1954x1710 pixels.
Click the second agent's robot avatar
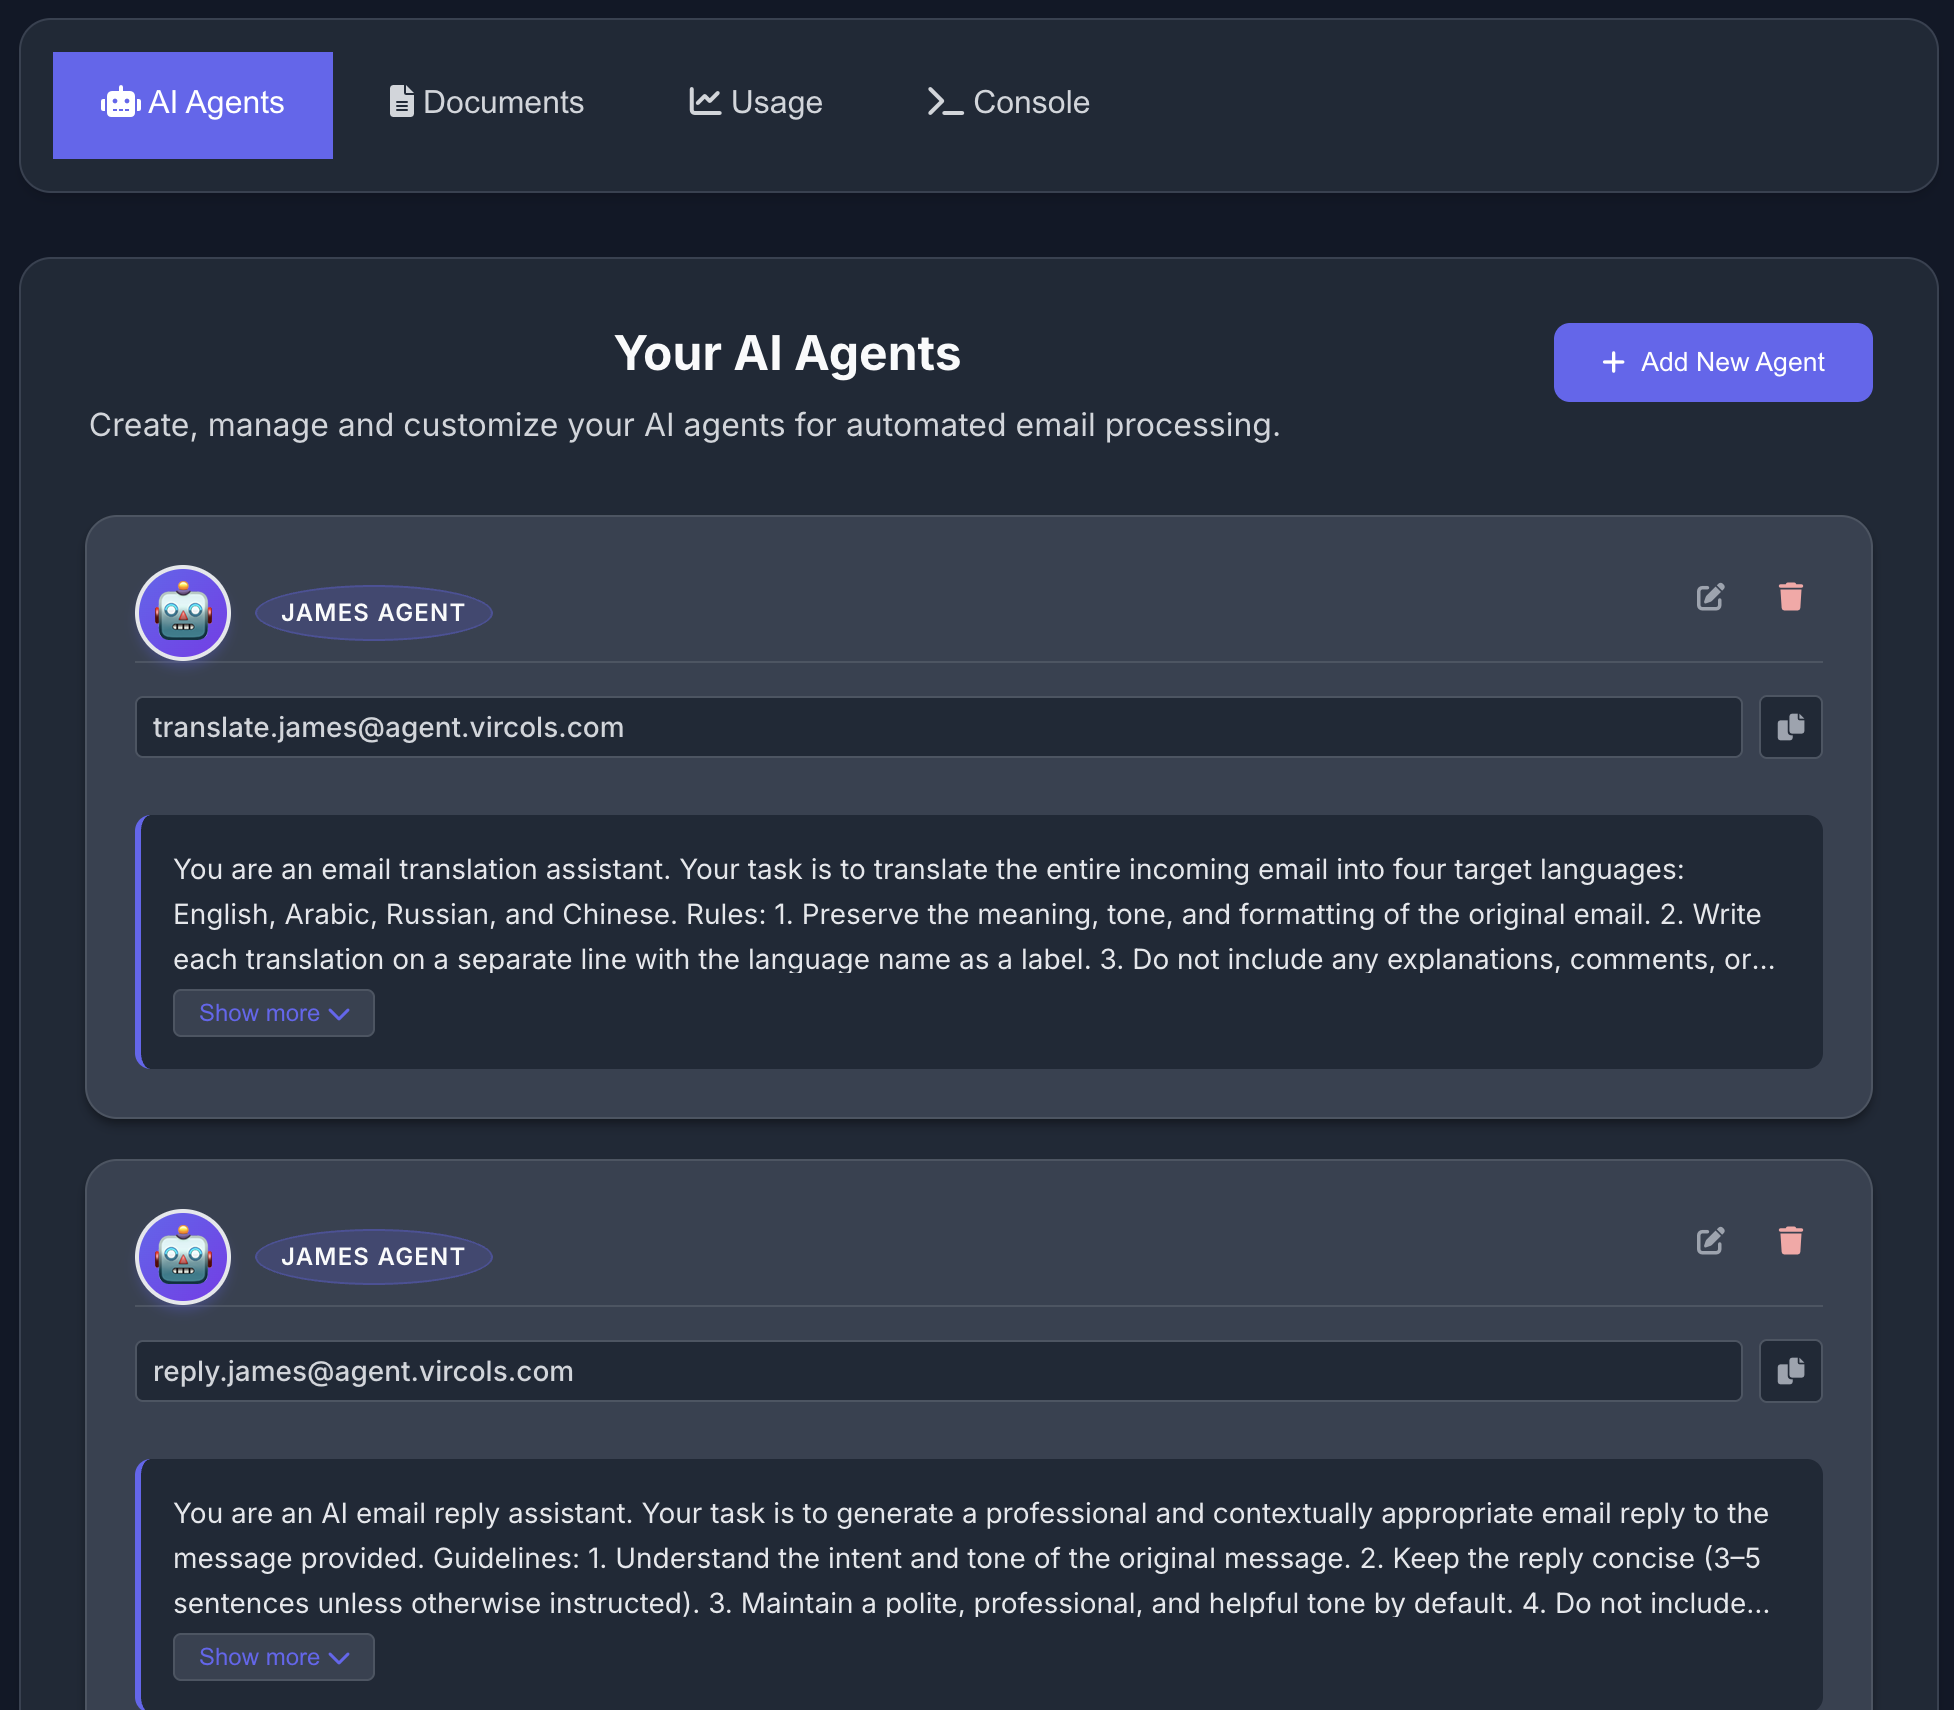tap(183, 1257)
